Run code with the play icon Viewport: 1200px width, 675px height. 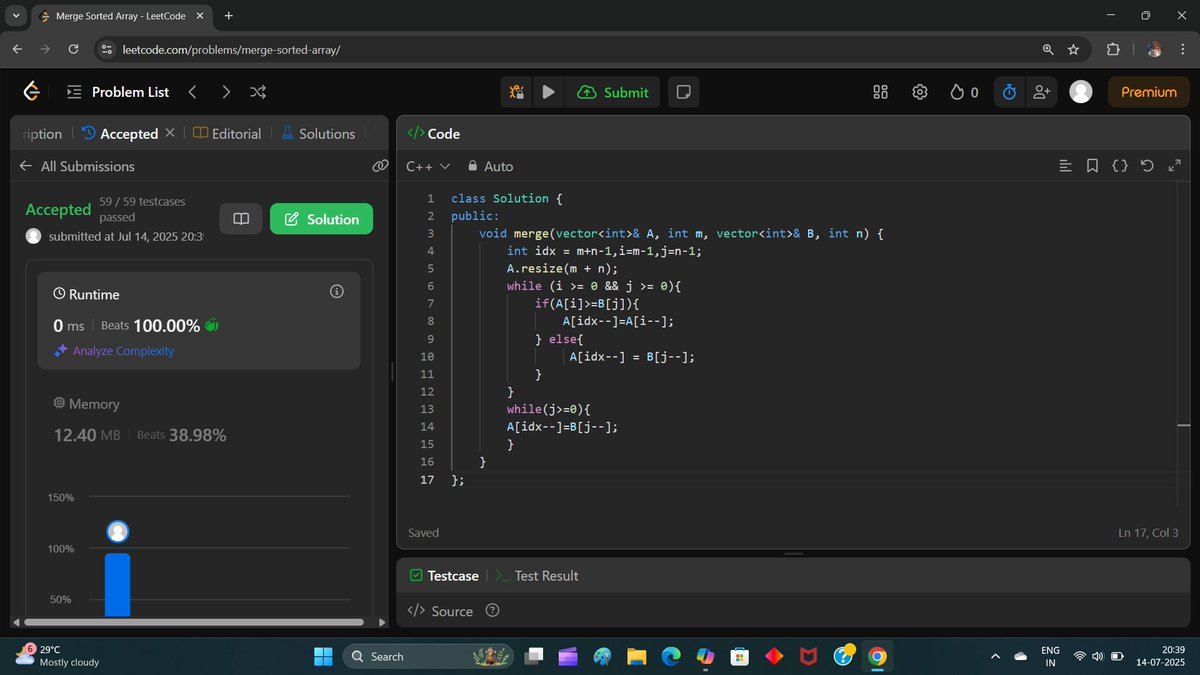[548, 92]
